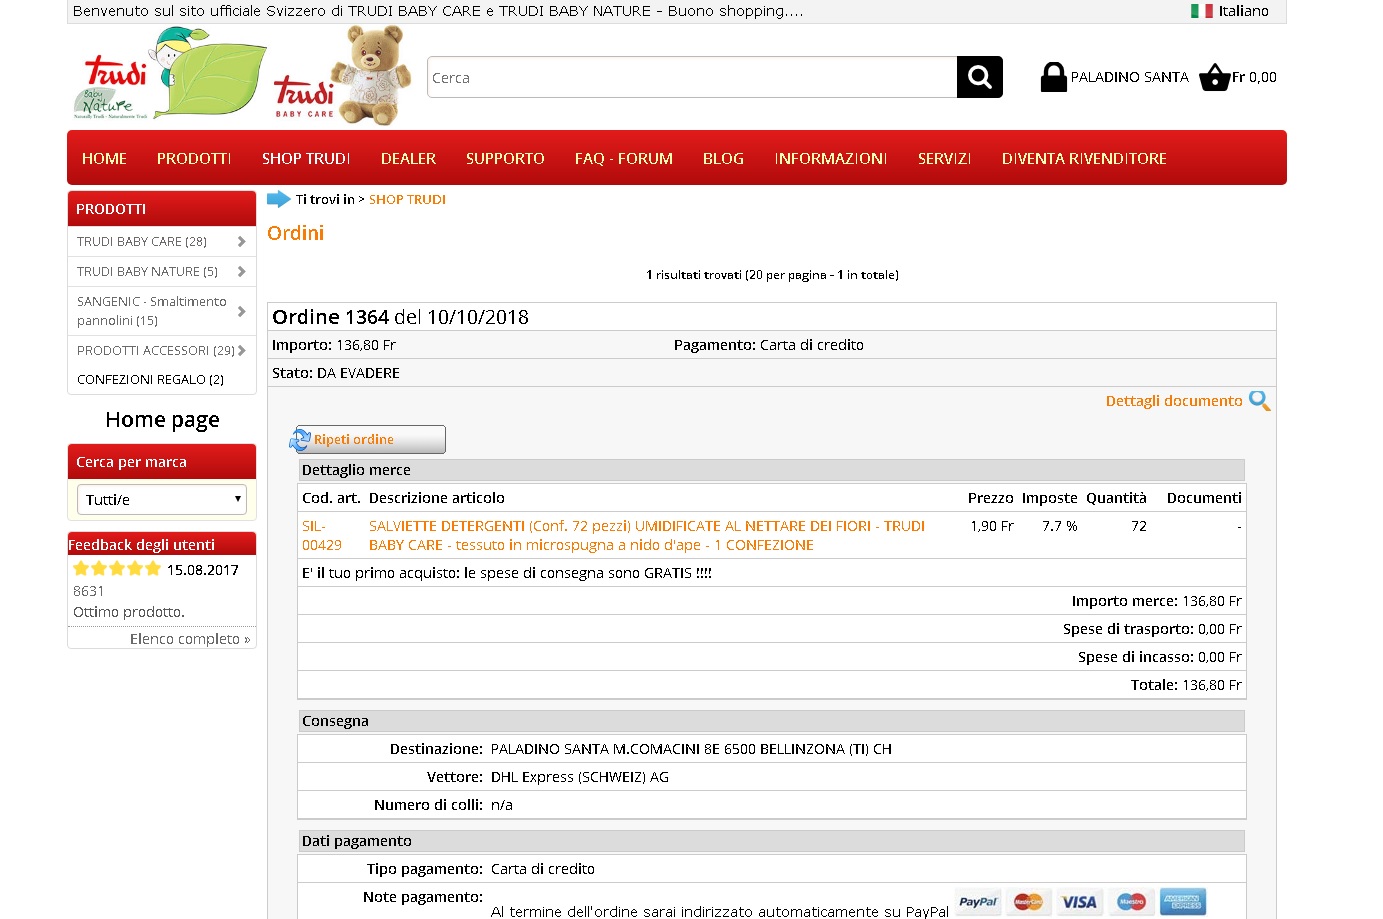
Task: Click the magnifier beside Dettagli documento
Action: click(x=1260, y=401)
